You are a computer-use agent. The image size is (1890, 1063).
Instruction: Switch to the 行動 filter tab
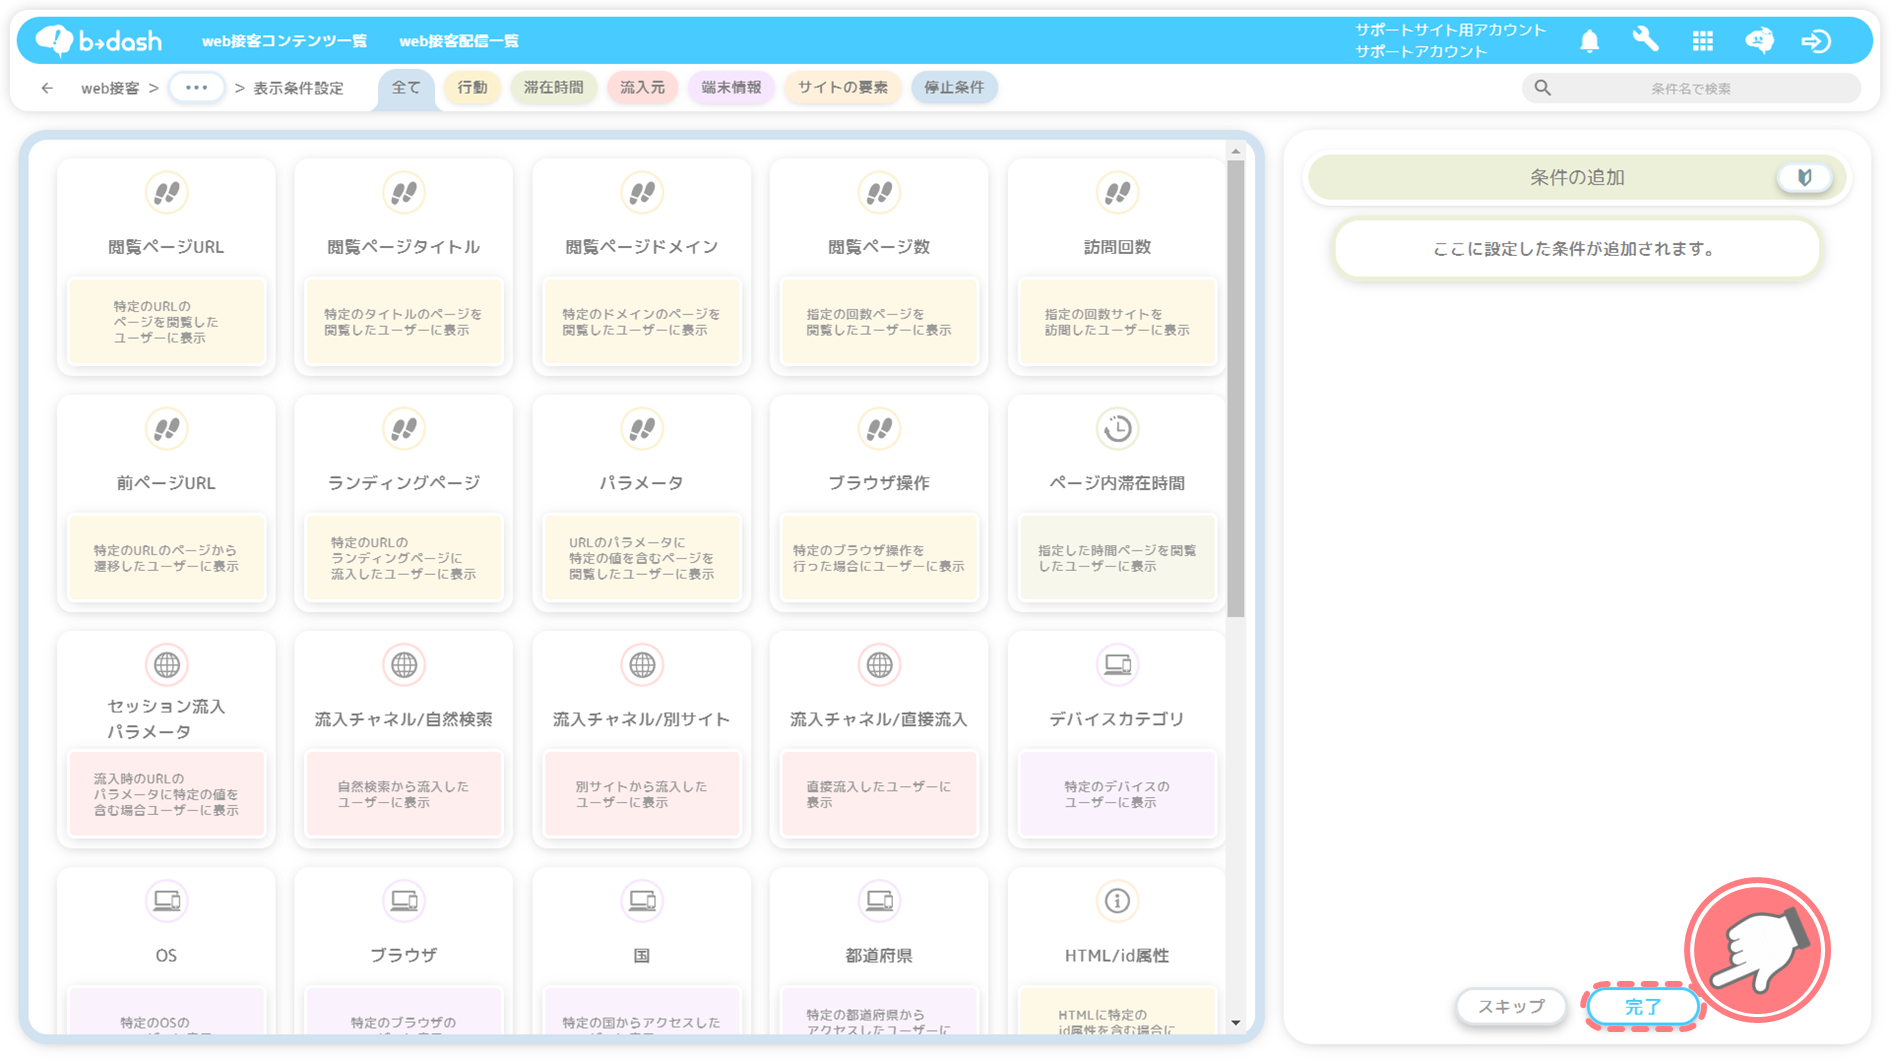click(472, 88)
